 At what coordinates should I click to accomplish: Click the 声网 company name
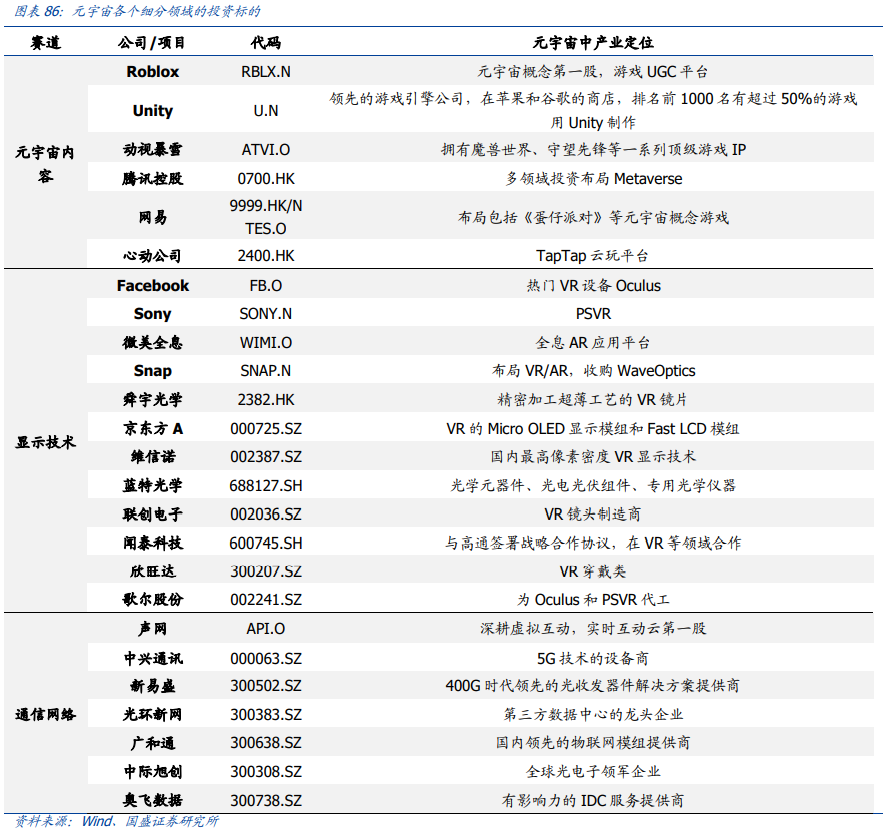point(152,629)
